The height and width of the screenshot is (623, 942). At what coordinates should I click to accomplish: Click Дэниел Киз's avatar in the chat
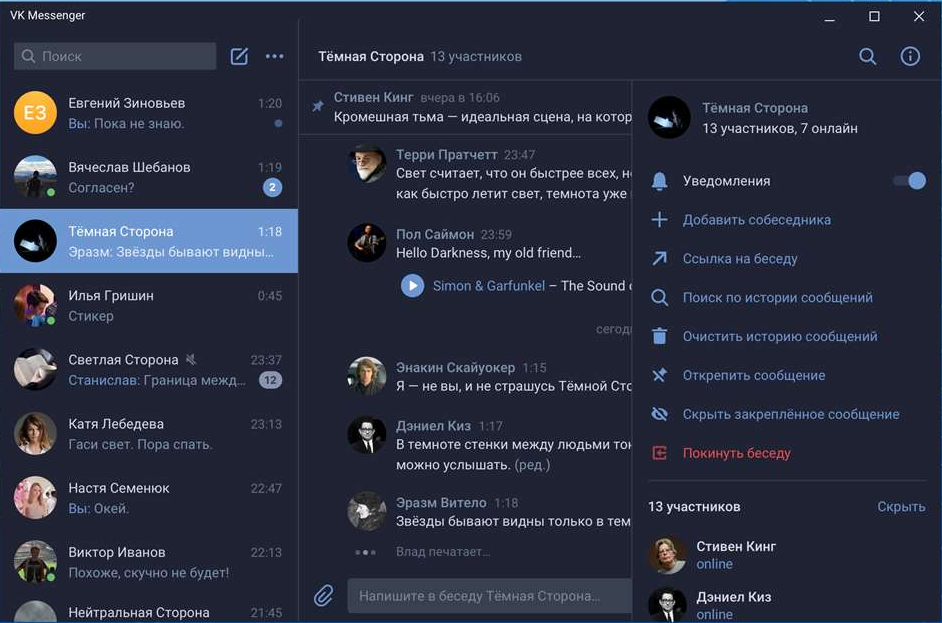coord(367,434)
